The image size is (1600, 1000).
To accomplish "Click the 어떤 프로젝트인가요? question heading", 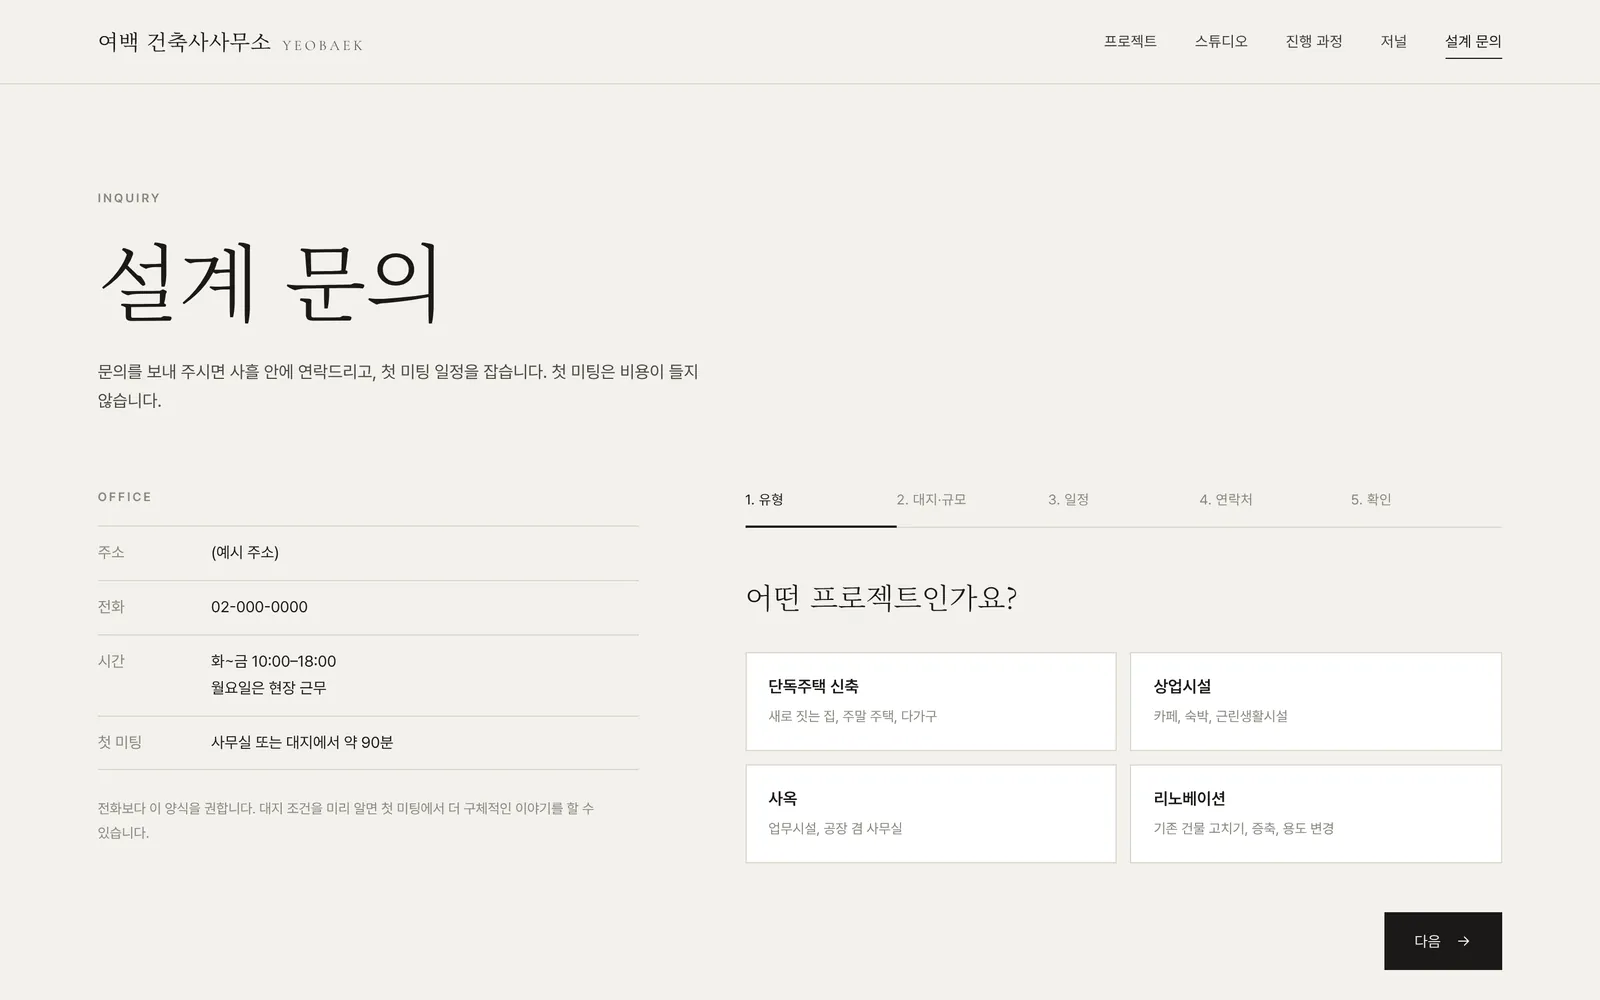I will coord(882,598).
